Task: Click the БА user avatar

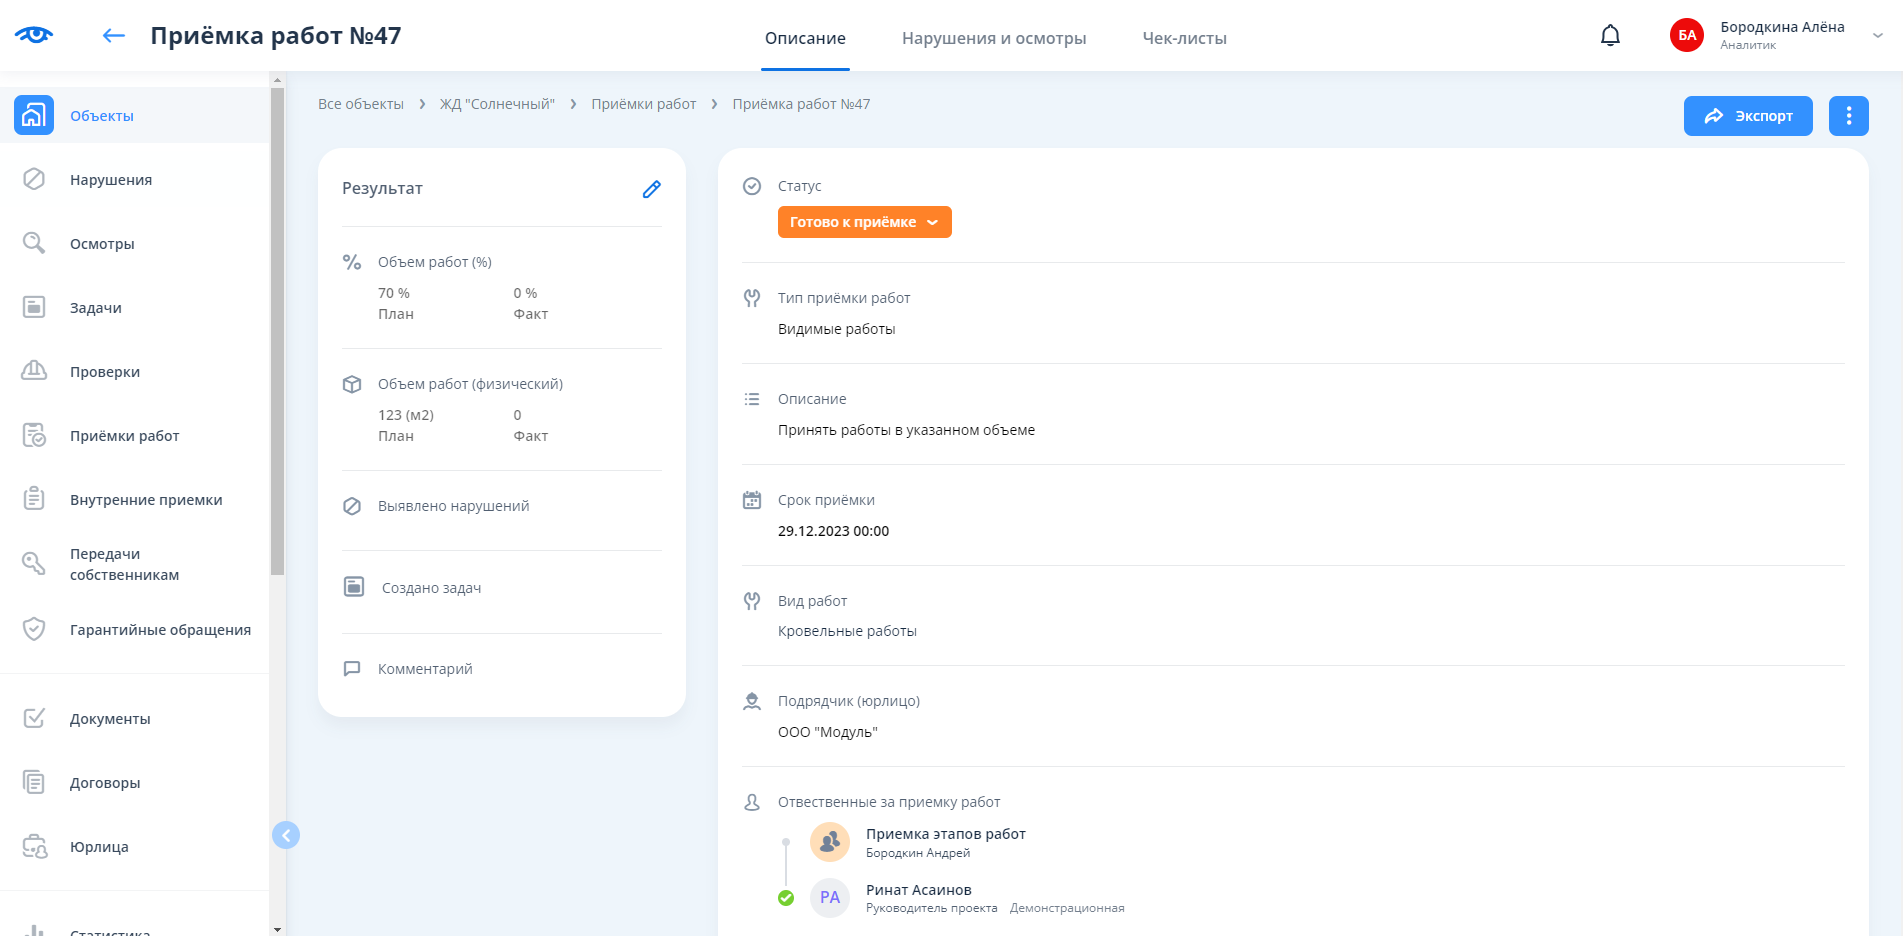Action: 1687,35
